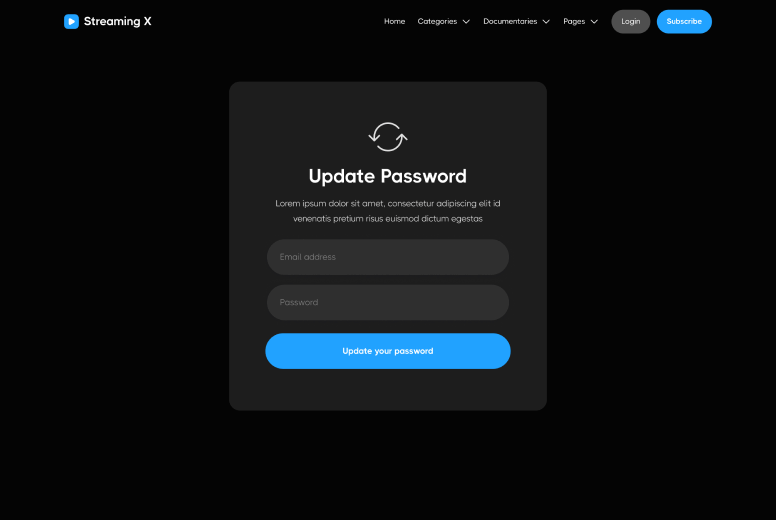Go to the Home page link

coord(394,21)
